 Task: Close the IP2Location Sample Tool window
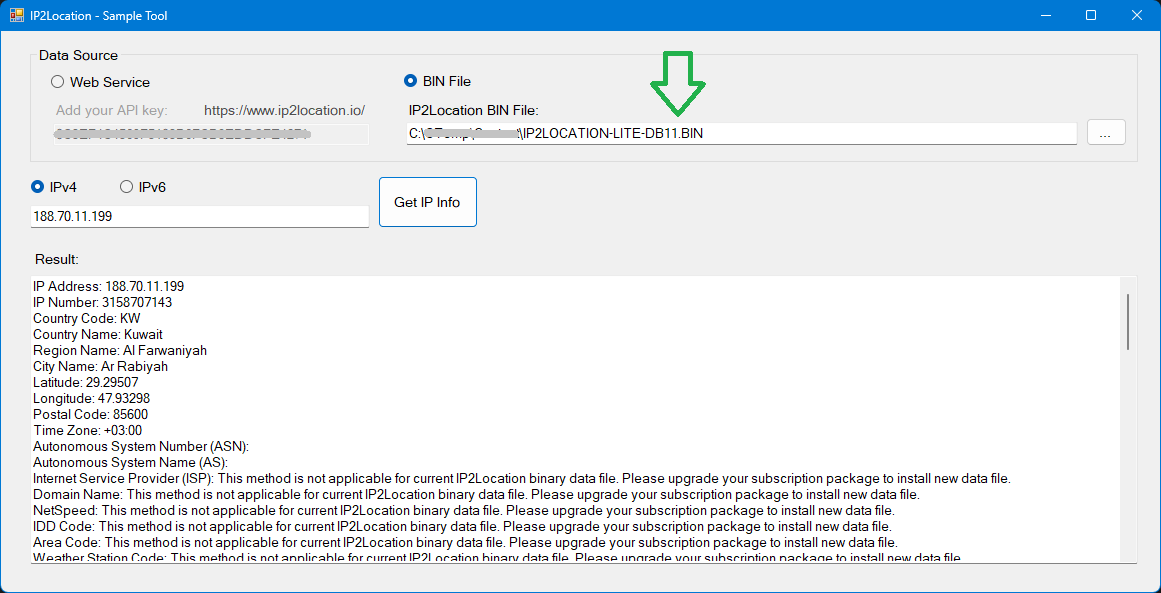(x=1137, y=16)
